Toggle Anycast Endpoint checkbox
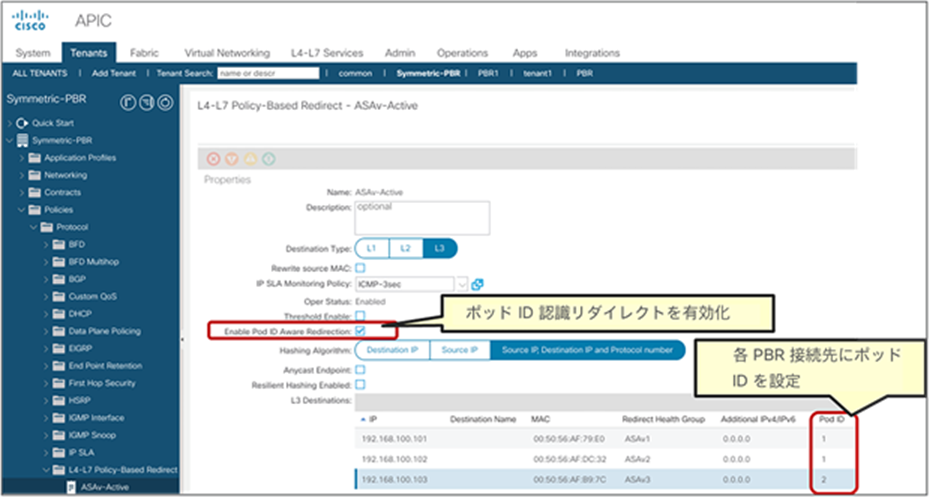929x497 pixels. pyautogui.click(x=360, y=370)
